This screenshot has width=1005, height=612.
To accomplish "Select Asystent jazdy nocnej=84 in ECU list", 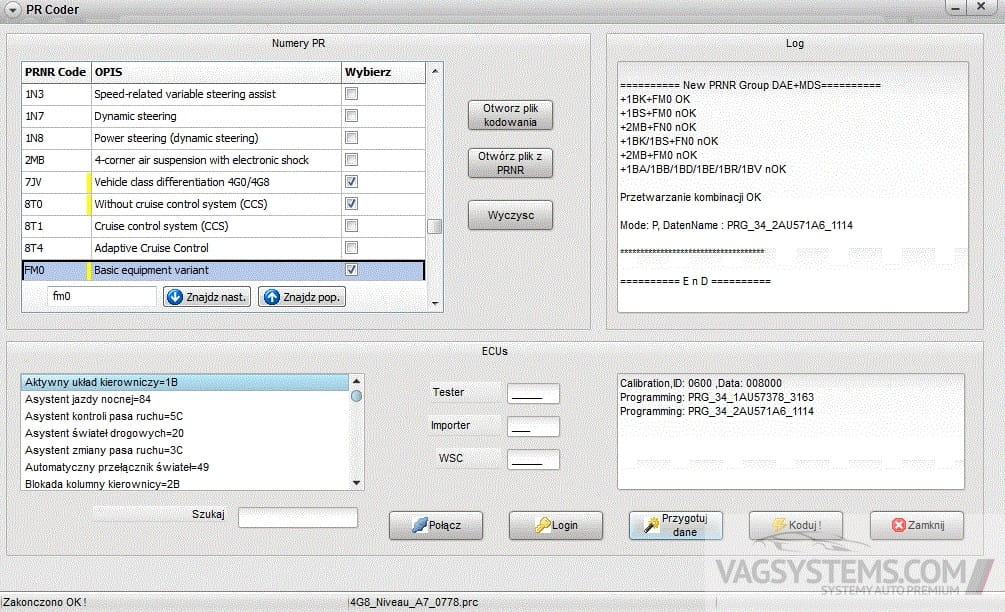I will [185, 399].
